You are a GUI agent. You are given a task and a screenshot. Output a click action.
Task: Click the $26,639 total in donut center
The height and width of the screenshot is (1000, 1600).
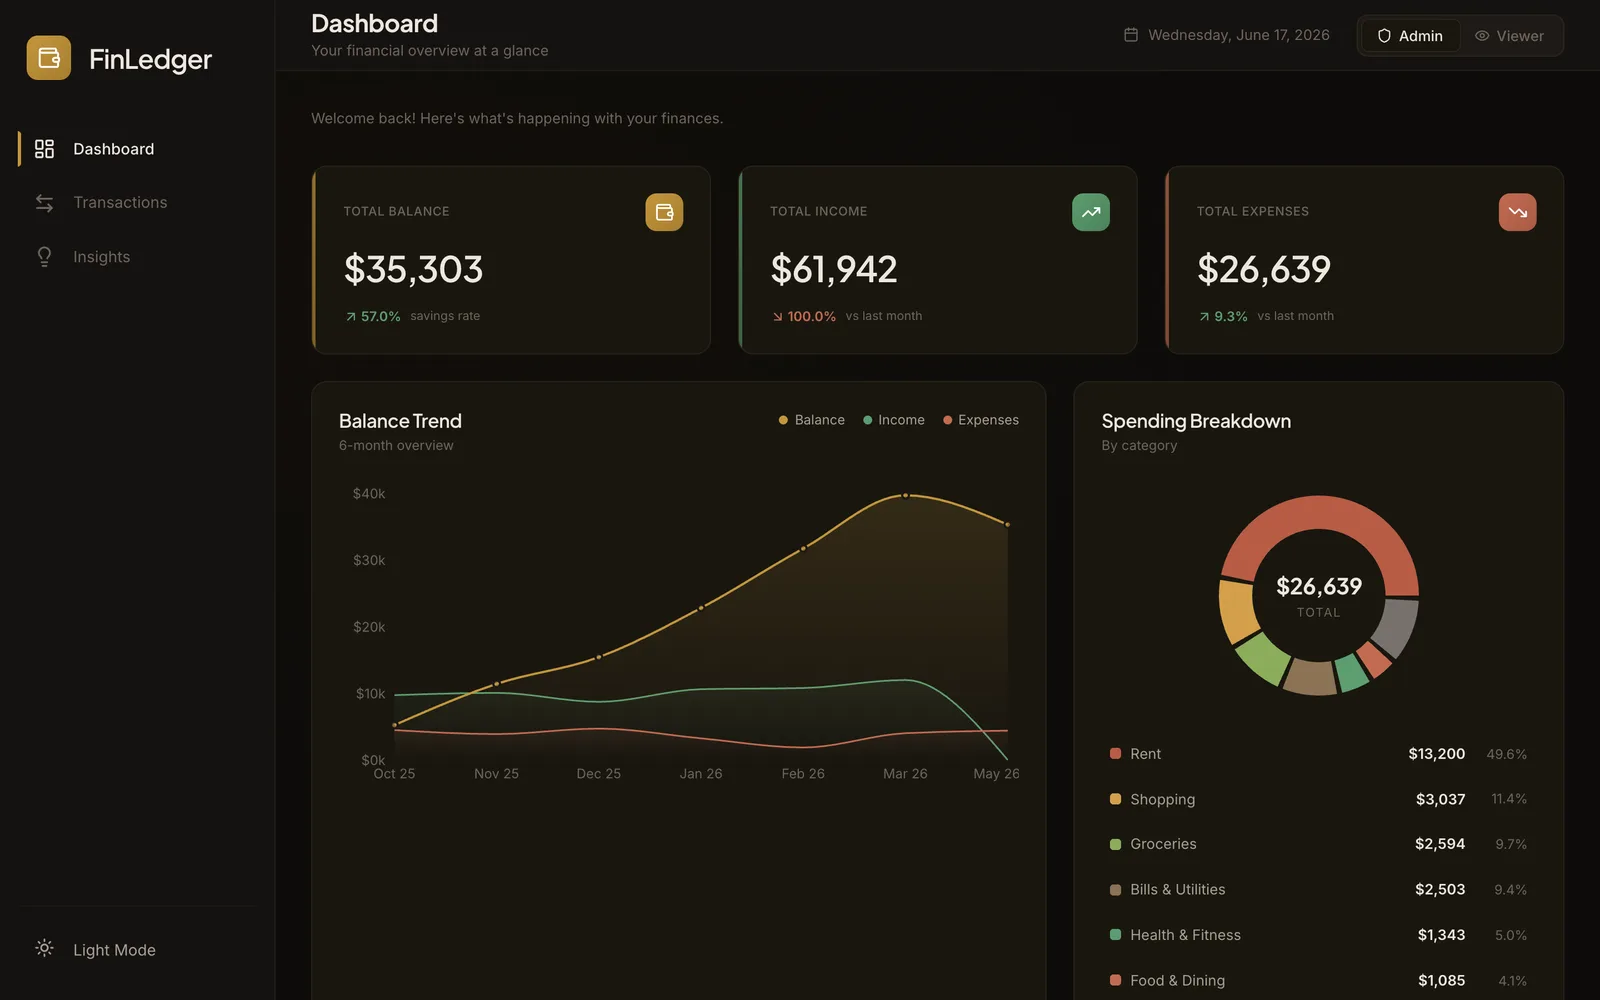point(1319,586)
